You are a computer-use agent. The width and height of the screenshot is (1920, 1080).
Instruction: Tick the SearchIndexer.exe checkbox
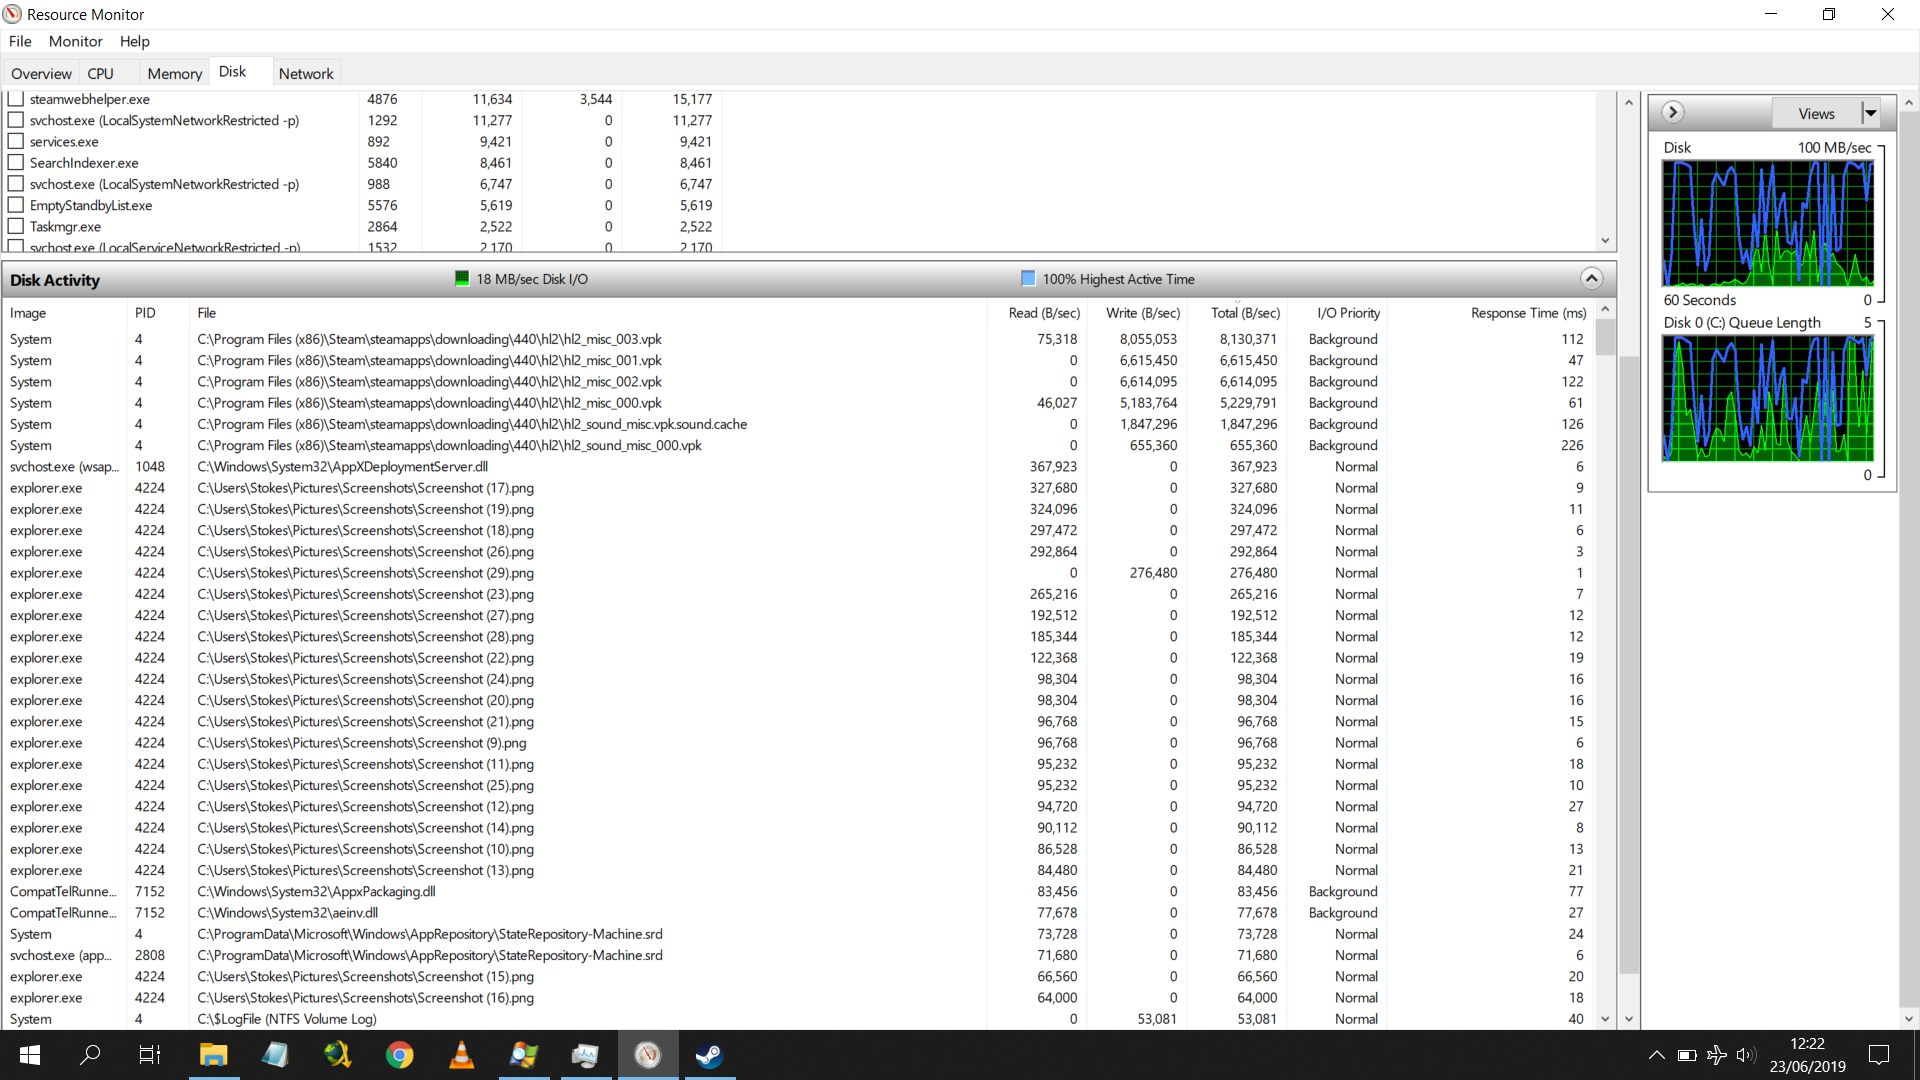(x=16, y=162)
